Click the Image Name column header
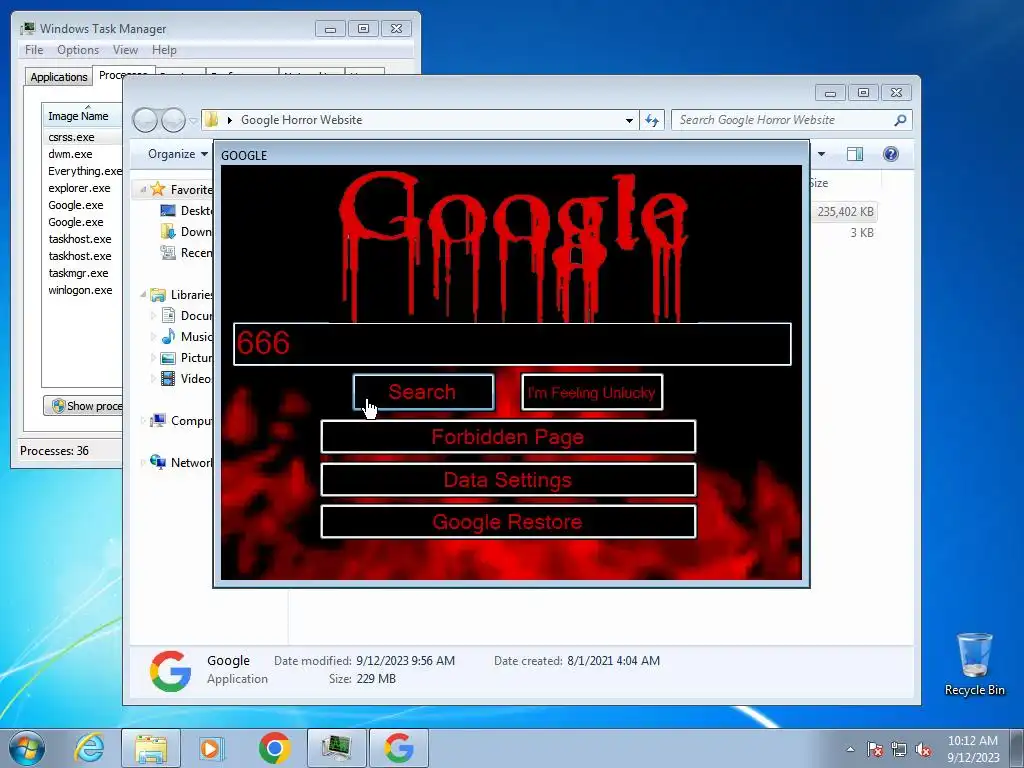 pos(82,116)
